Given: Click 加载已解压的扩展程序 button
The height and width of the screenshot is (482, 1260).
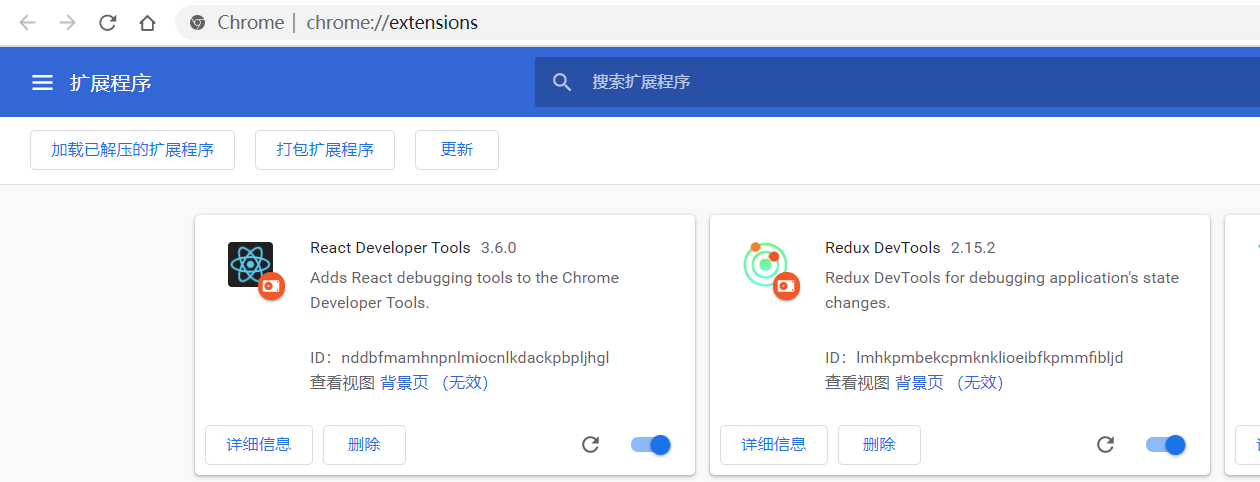Looking at the screenshot, I should click(x=133, y=150).
